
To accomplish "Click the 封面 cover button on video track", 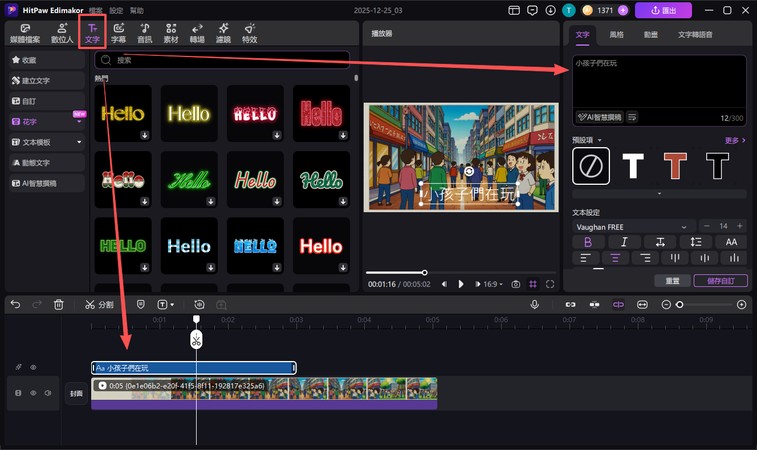I will (76, 394).
